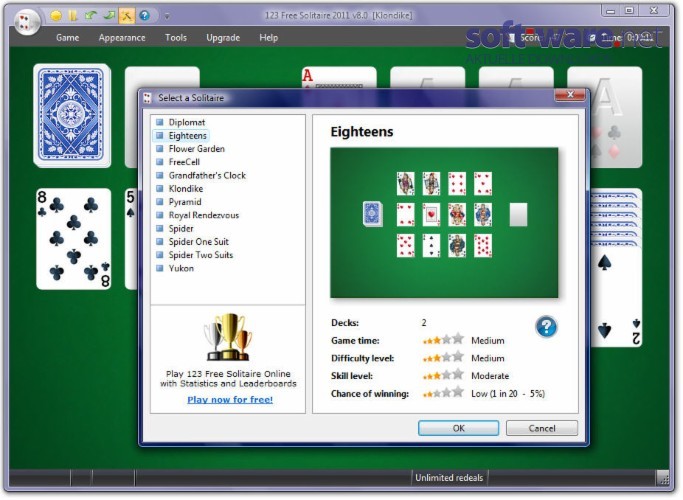The height and width of the screenshot is (500, 683).
Task: Follow the Play now for free link
Action: (230, 400)
